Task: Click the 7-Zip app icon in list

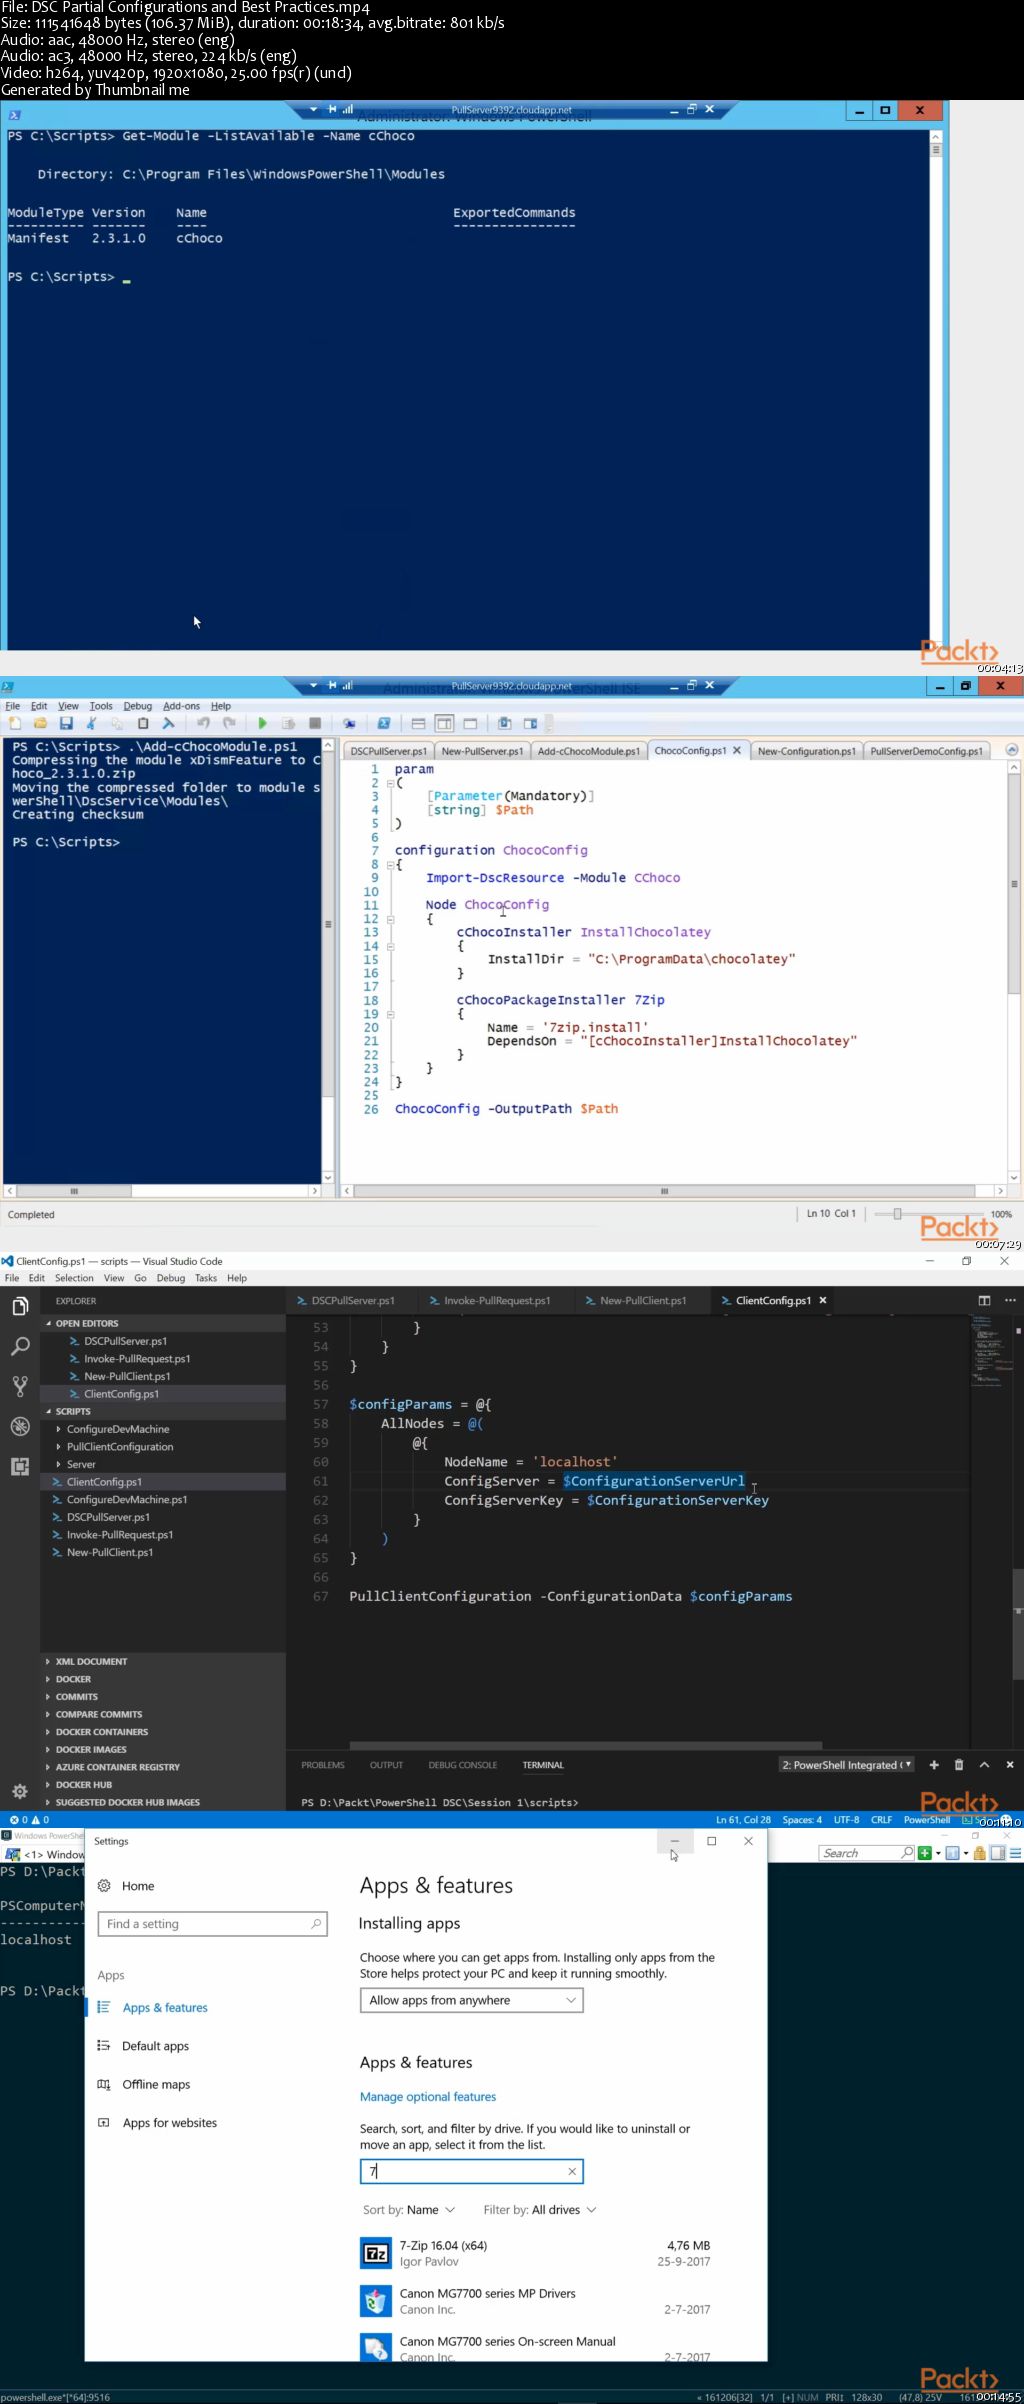Action: click(x=376, y=2253)
